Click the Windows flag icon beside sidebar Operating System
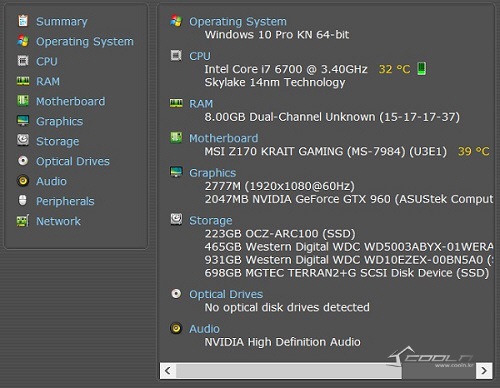 [x=23, y=41]
